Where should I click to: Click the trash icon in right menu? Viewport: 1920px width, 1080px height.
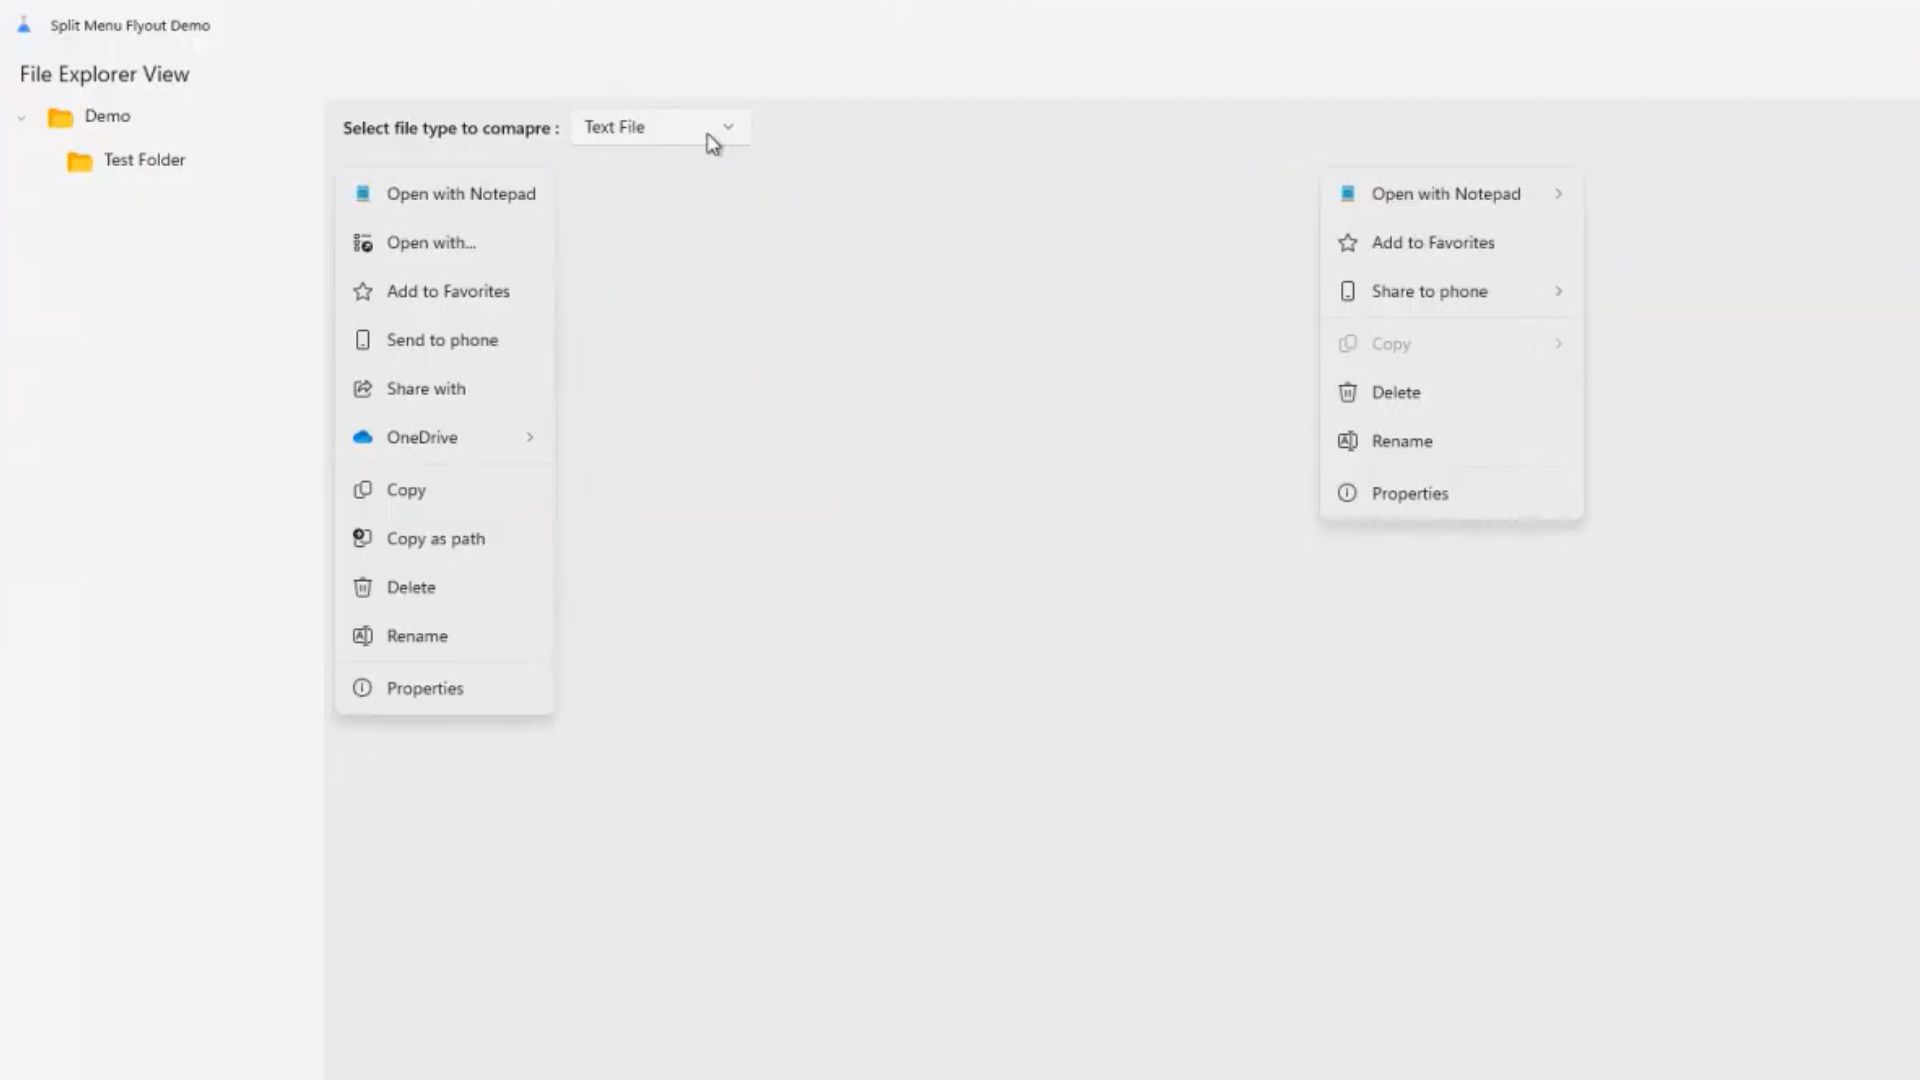pyautogui.click(x=1348, y=392)
